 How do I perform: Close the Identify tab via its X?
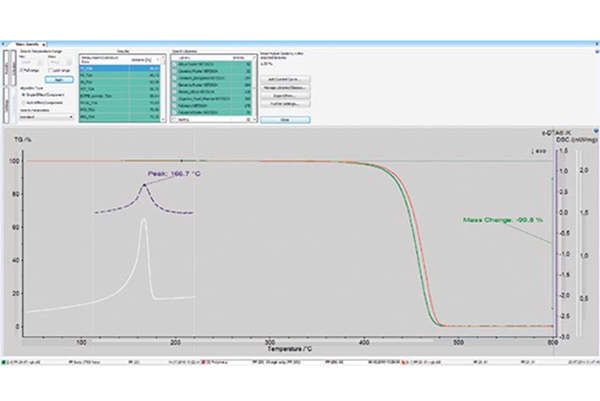point(44,44)
